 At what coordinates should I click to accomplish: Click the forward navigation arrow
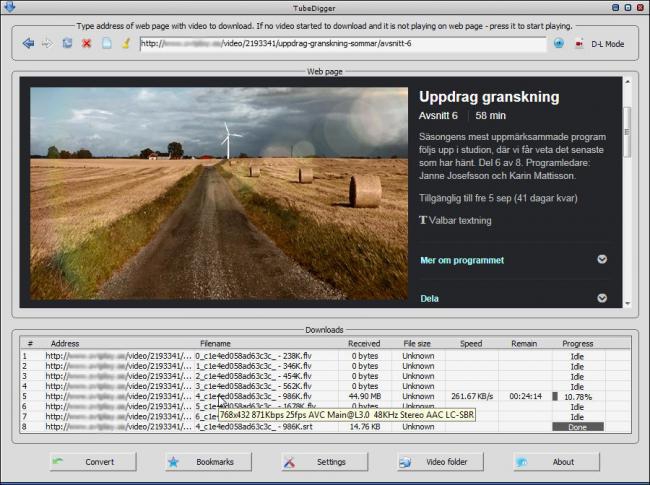point(47,44)
